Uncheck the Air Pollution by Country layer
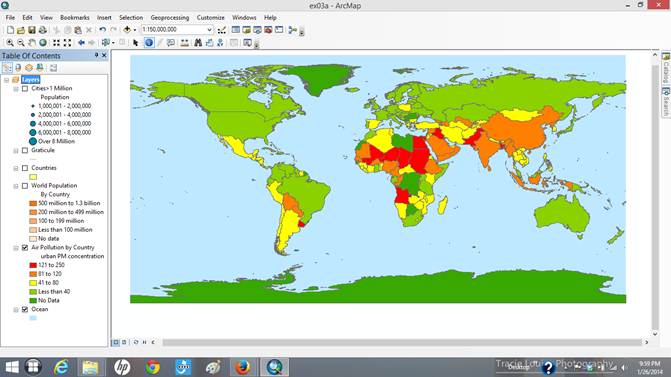 tap(25, 248)
